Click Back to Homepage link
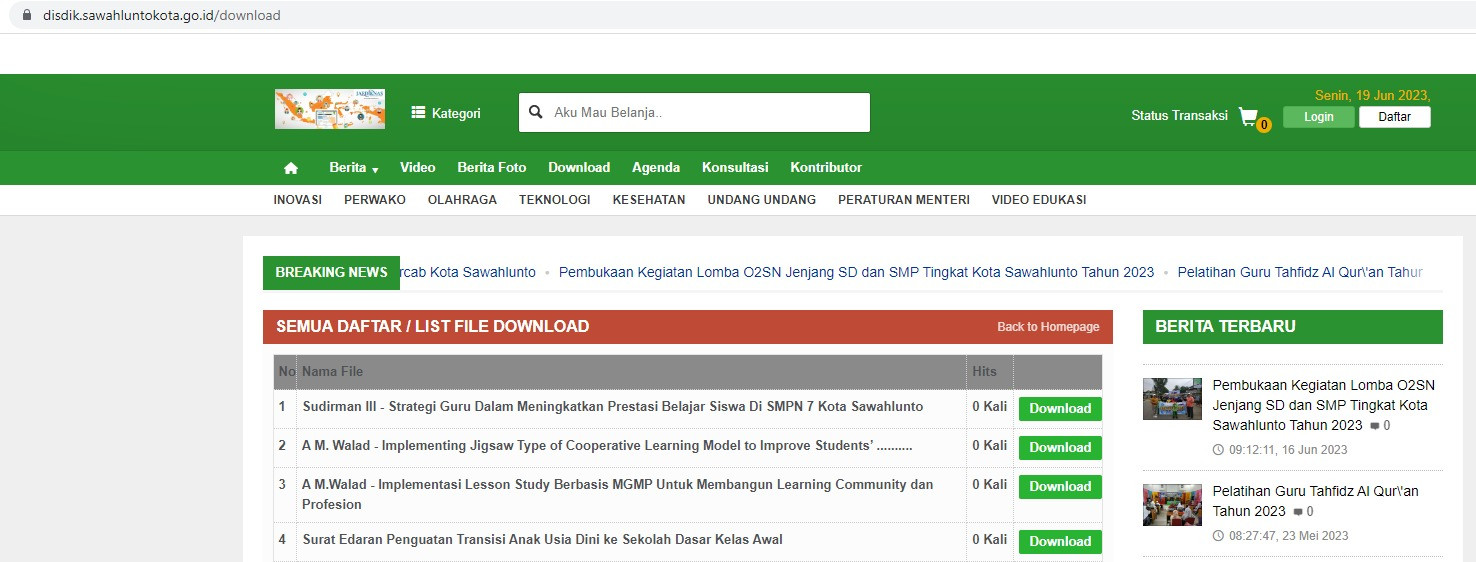 click(1048, 327)
